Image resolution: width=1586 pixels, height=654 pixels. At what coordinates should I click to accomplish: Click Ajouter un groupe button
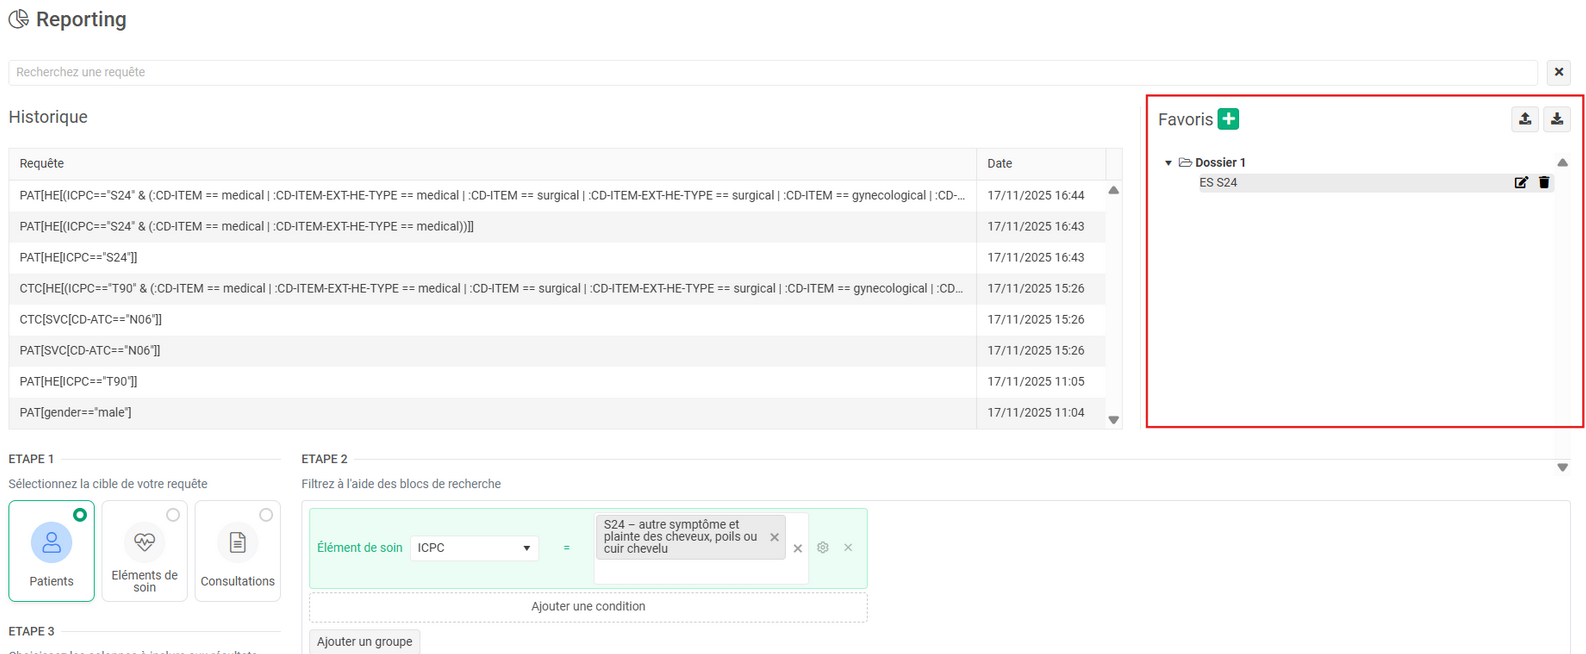[364, 642]
